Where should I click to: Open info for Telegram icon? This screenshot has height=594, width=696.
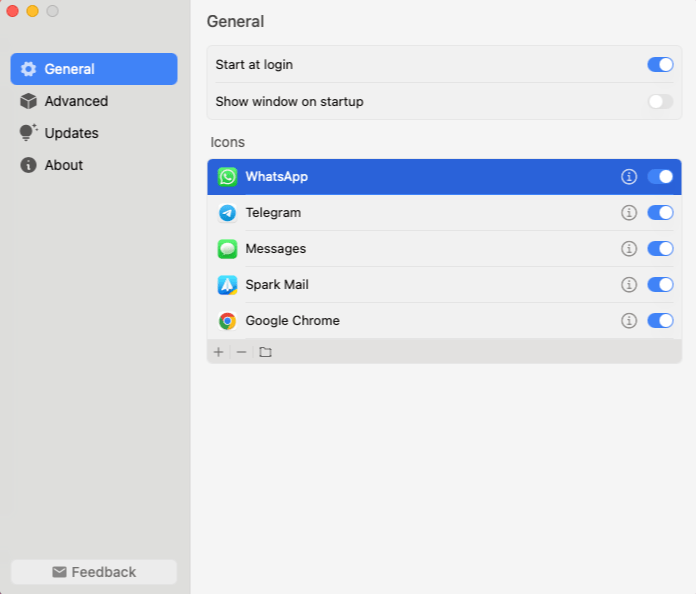point(629,213)
